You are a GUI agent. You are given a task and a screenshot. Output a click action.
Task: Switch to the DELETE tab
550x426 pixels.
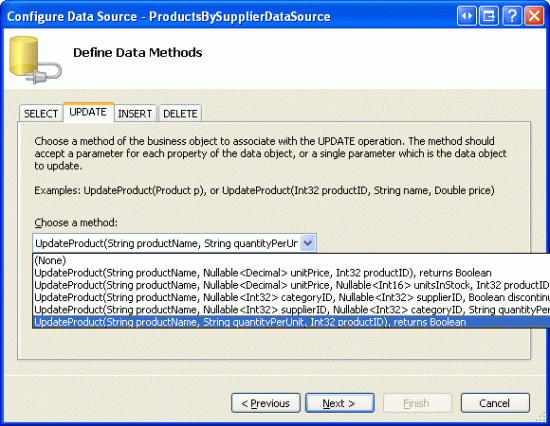[x=180, y=113]
